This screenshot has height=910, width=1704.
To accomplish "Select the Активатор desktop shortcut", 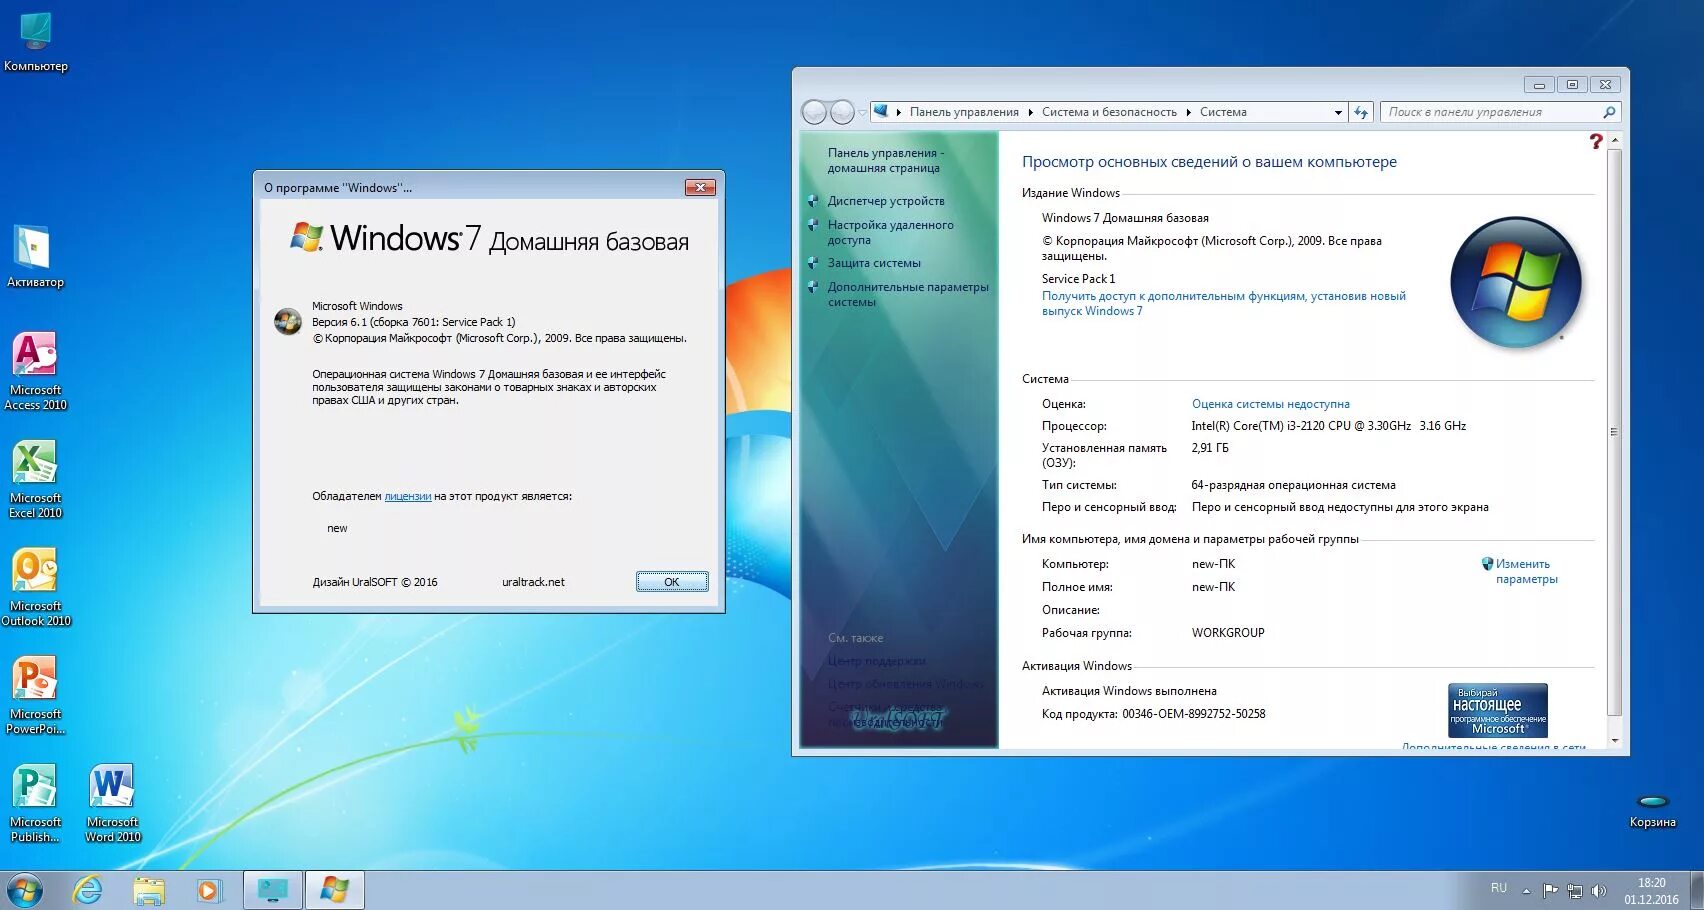I will coord(35,257).
